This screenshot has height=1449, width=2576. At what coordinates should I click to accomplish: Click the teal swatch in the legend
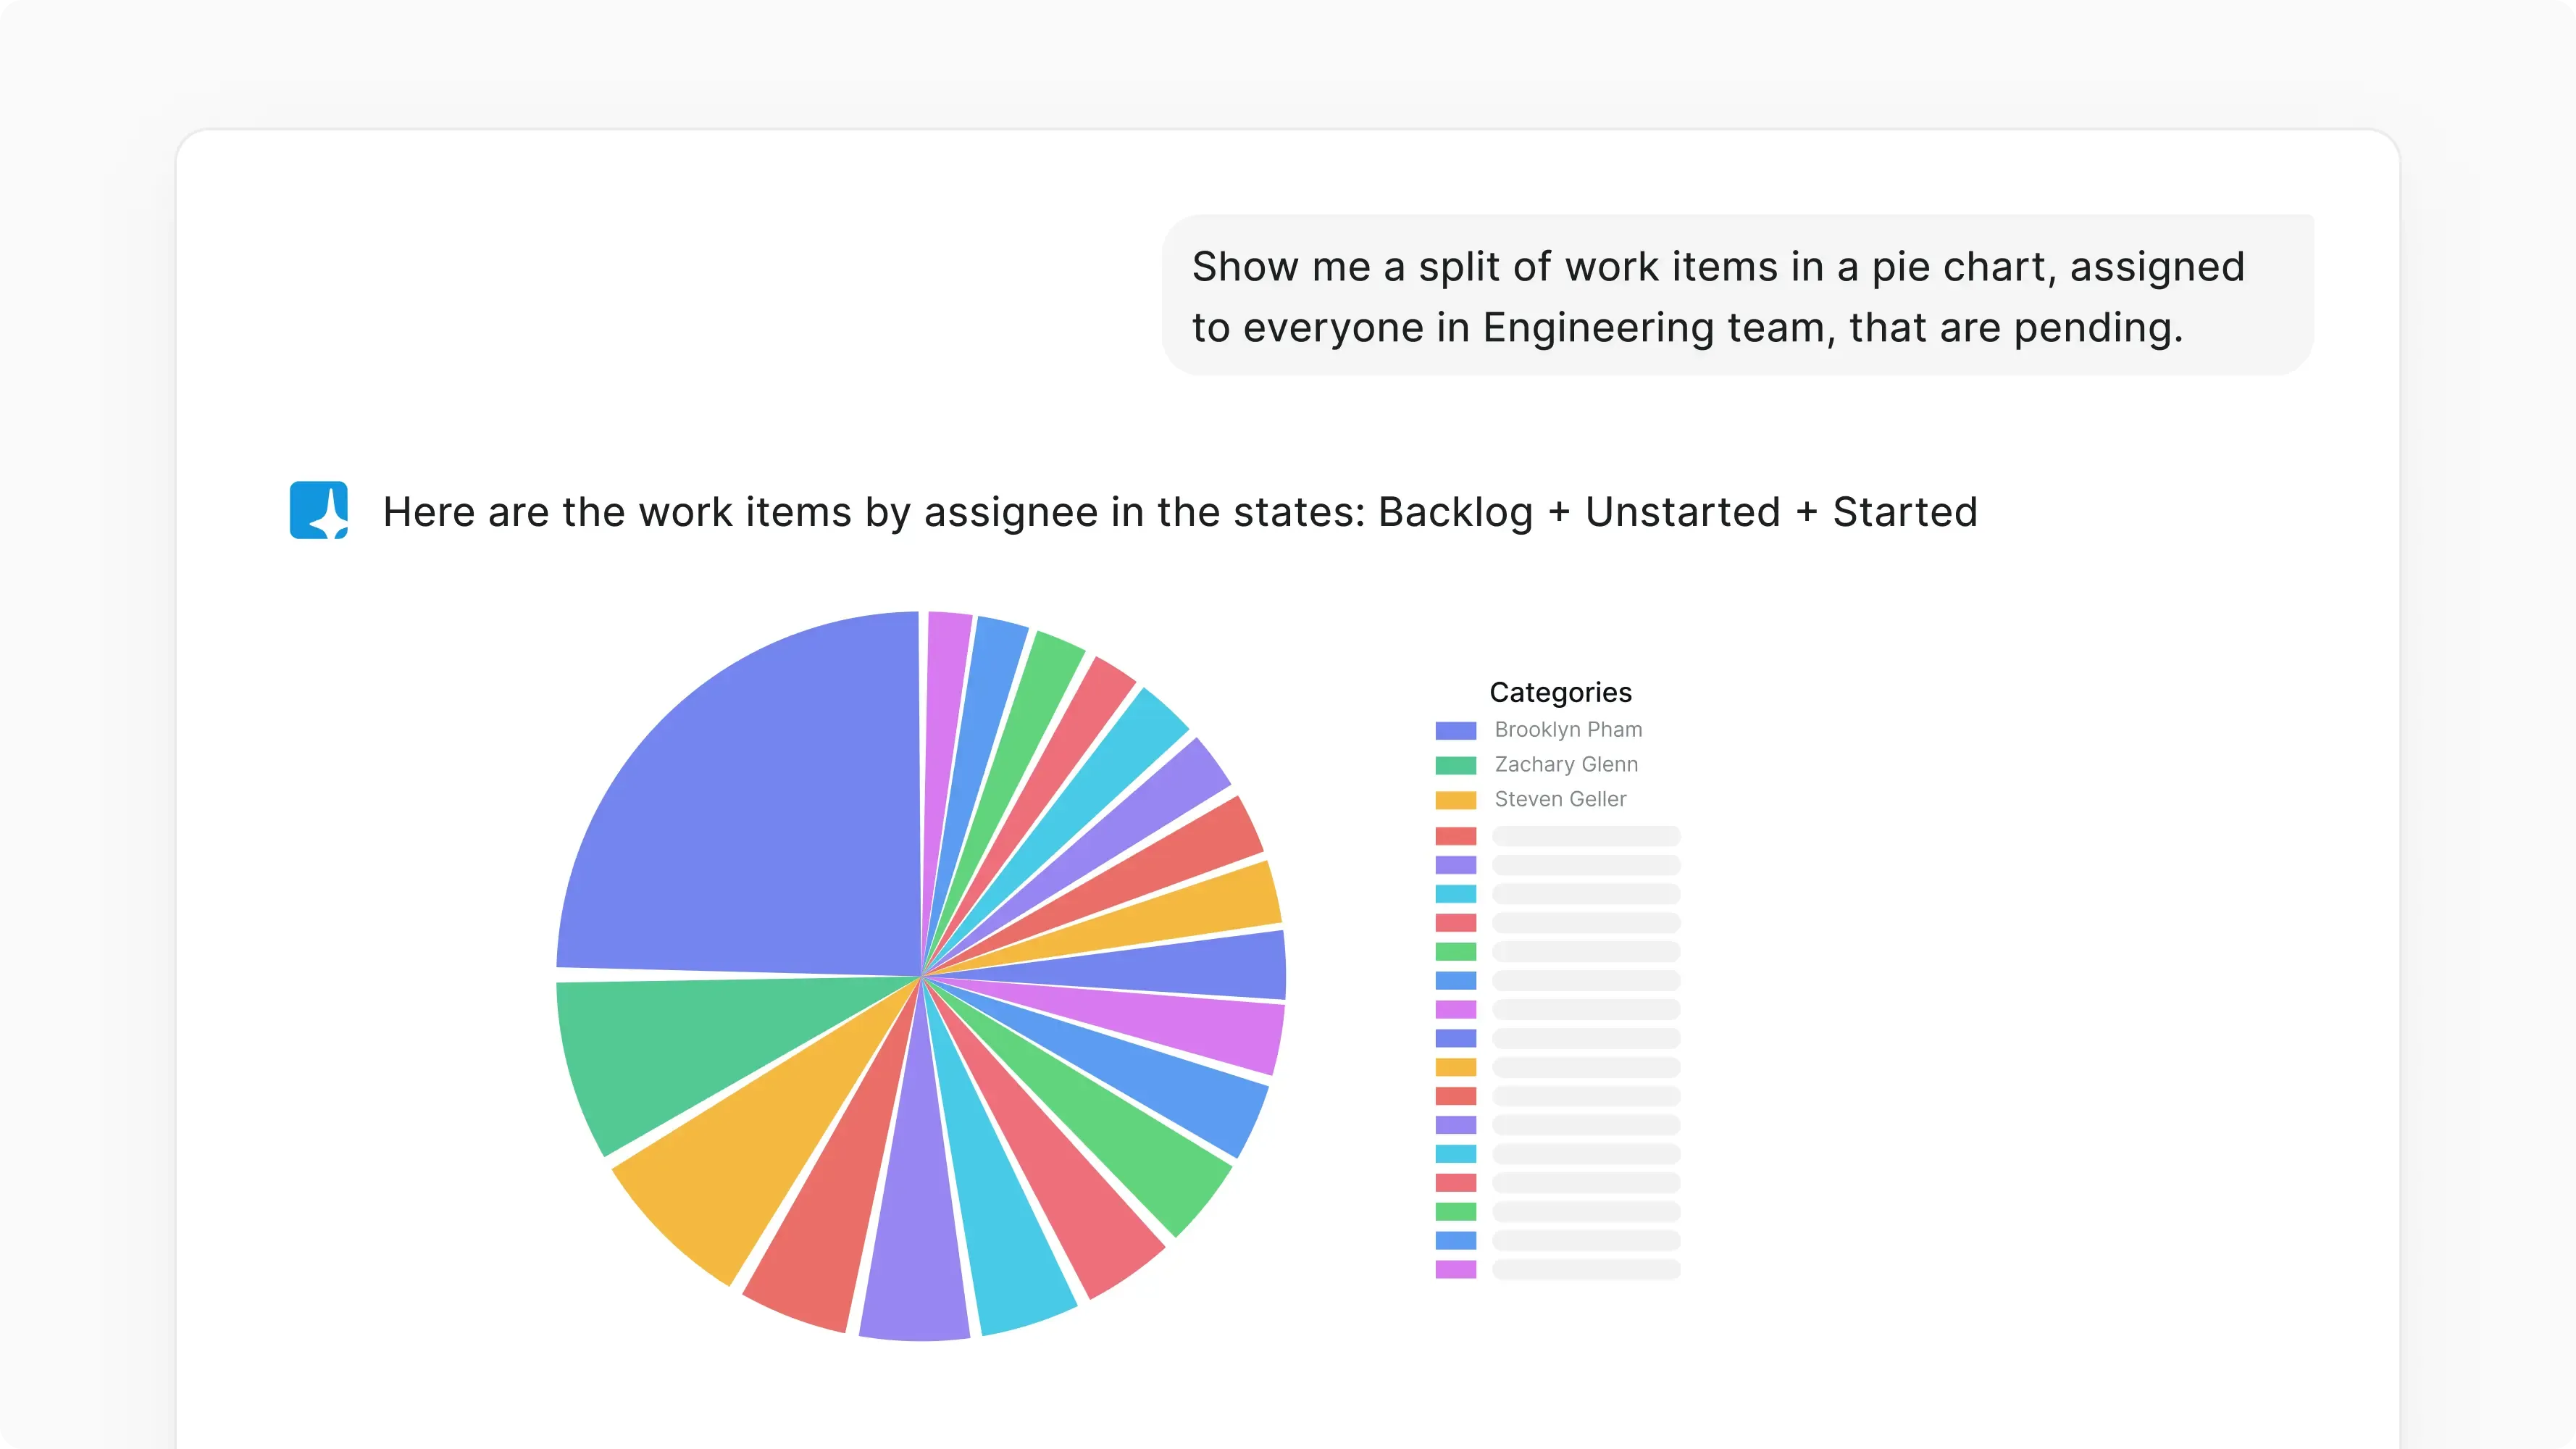pos(1455,893)
